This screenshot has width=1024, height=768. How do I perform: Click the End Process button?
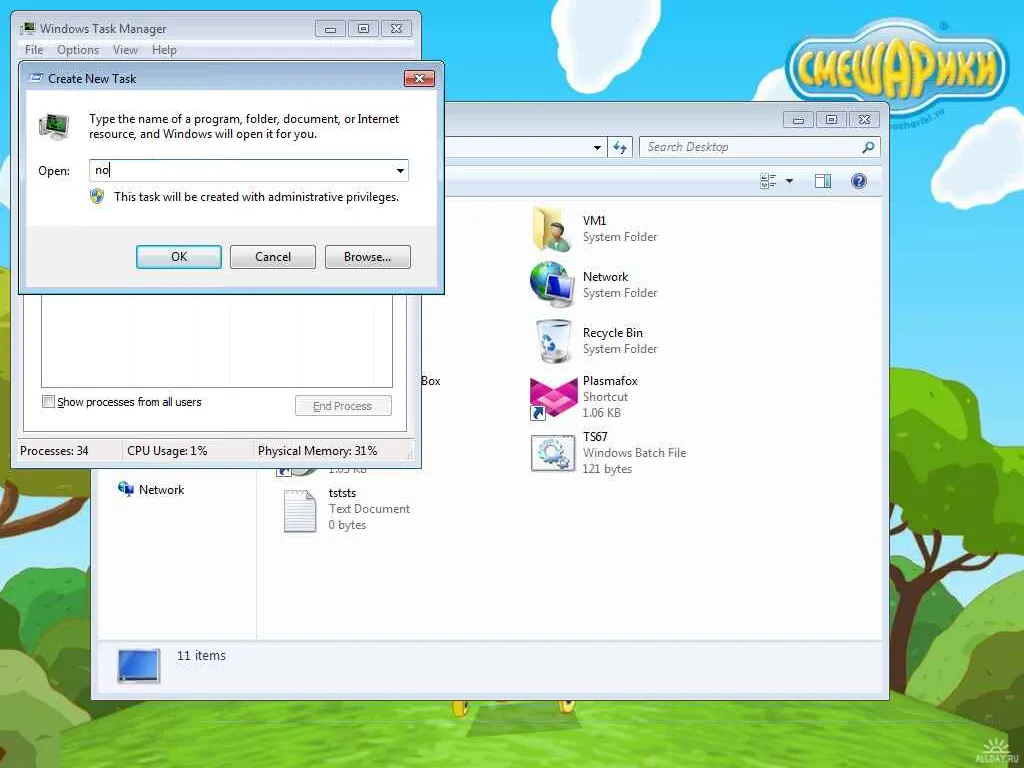[343, 406]
